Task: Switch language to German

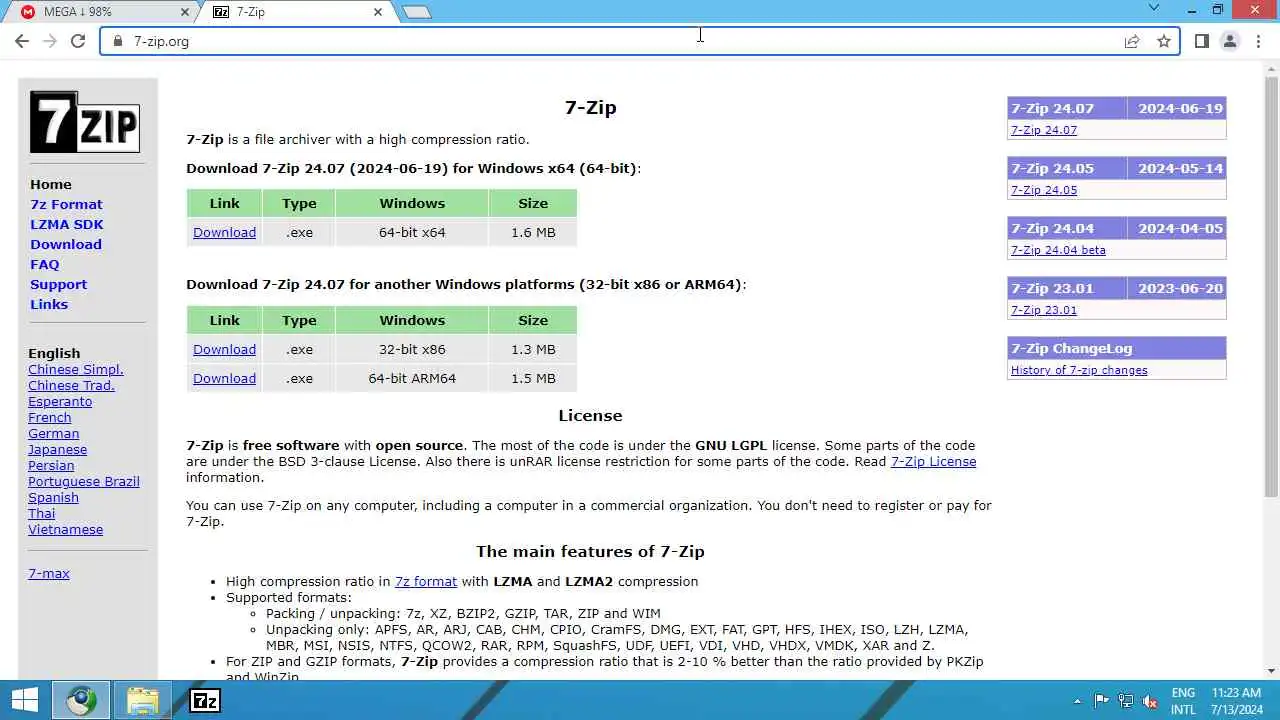Action: click(53, 433)
